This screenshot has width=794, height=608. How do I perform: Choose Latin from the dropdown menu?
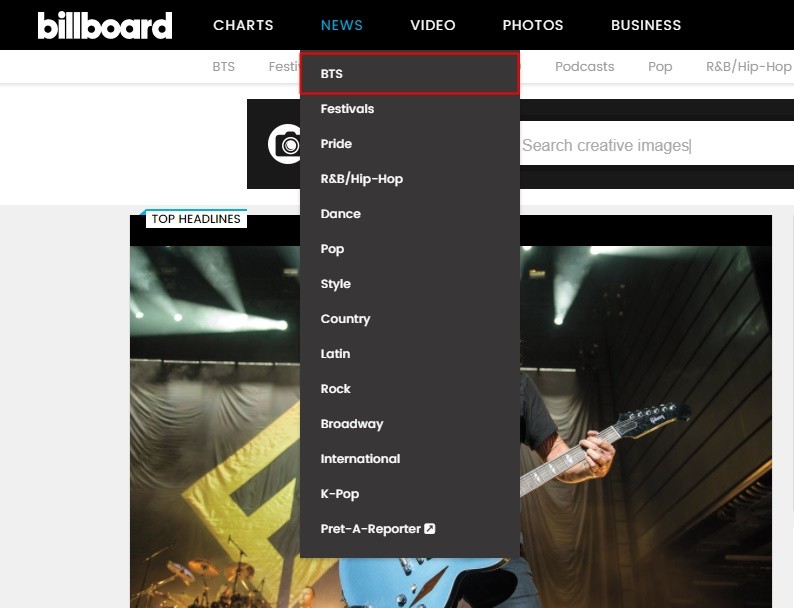410,353
